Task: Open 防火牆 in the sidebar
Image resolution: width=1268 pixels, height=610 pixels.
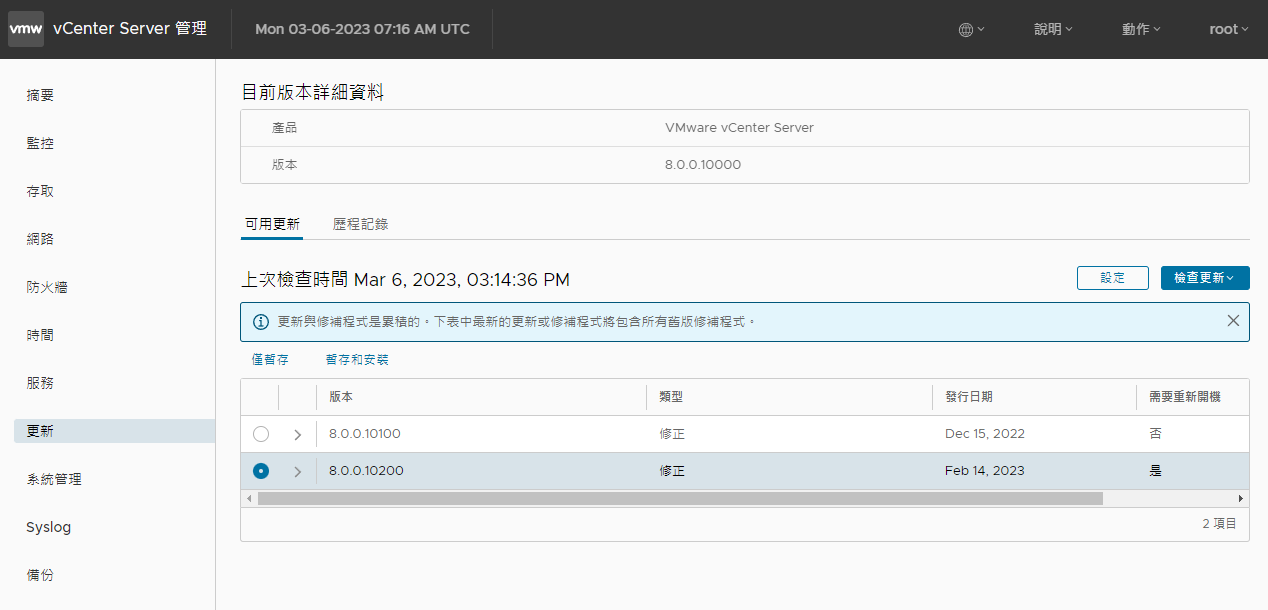Action: click(x=47, y=287)
